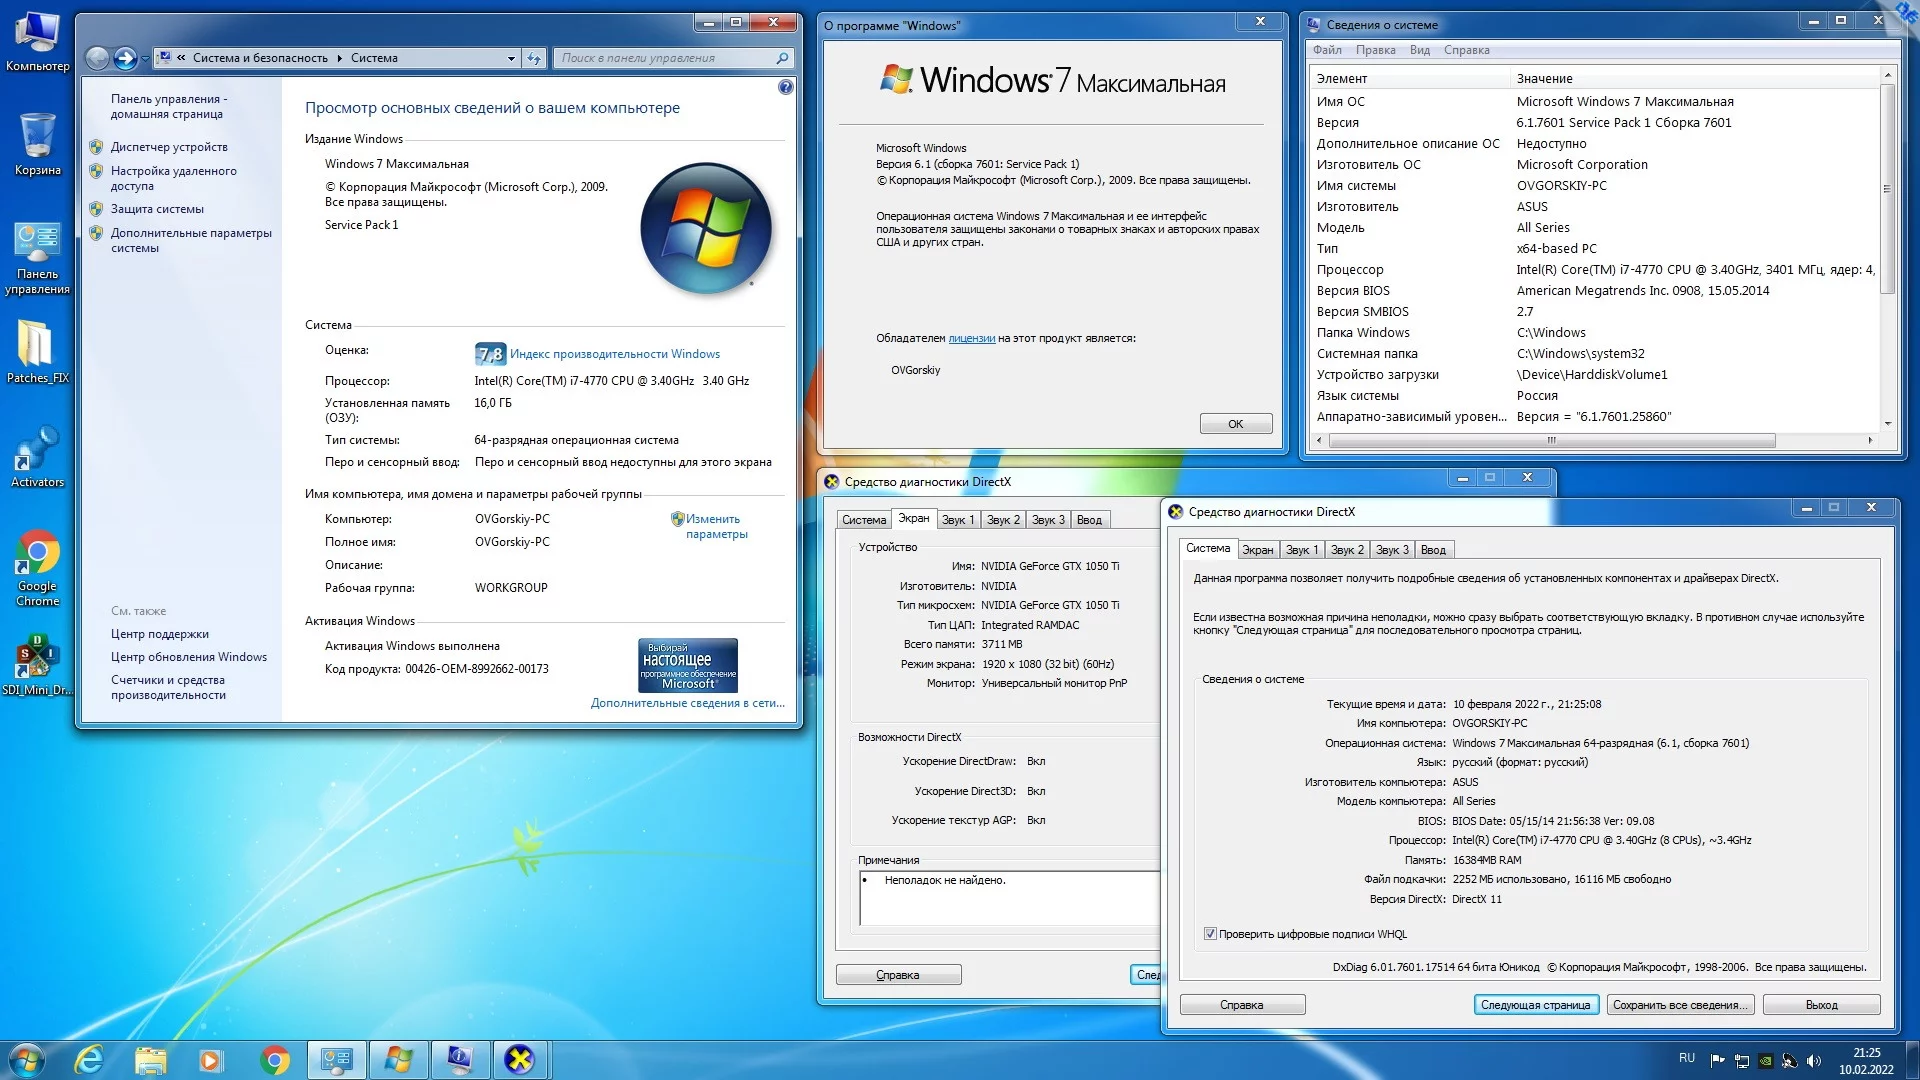
Task: Click horizontal scrollbar in system information list
Action: pos(1550,440)
